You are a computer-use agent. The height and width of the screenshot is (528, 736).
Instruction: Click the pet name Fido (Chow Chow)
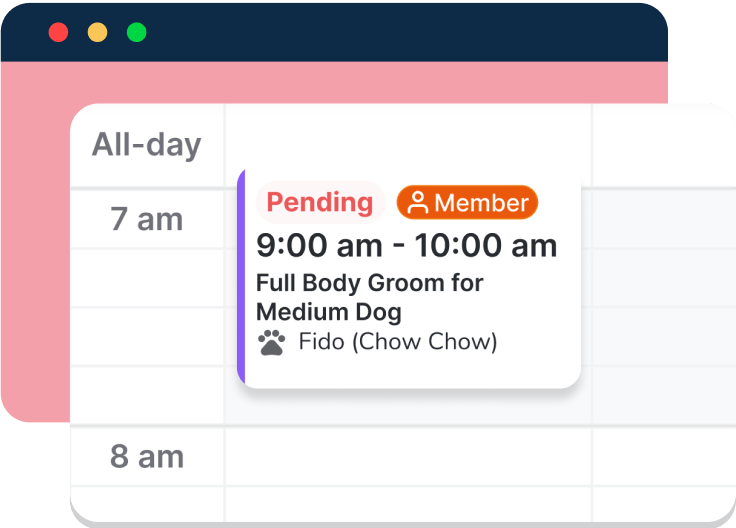(397, 342)
